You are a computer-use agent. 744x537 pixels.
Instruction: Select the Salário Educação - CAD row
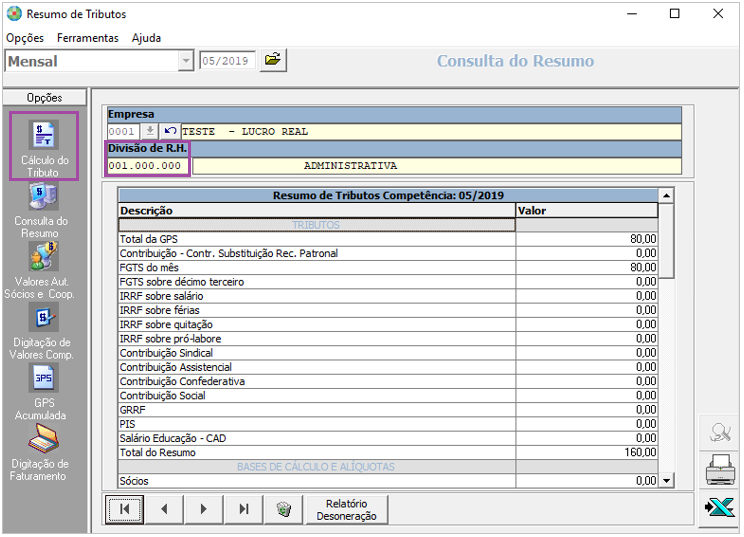(x=388, y=438)
